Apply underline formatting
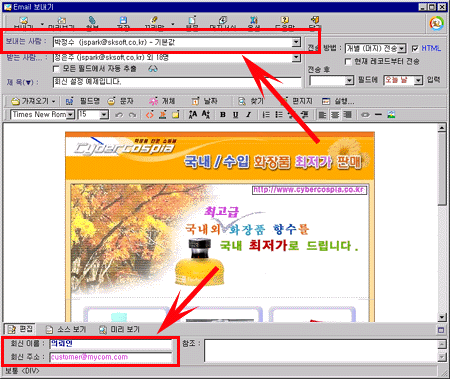The height and width of the screenshot is (379, 450). click(x=236, y=115)
